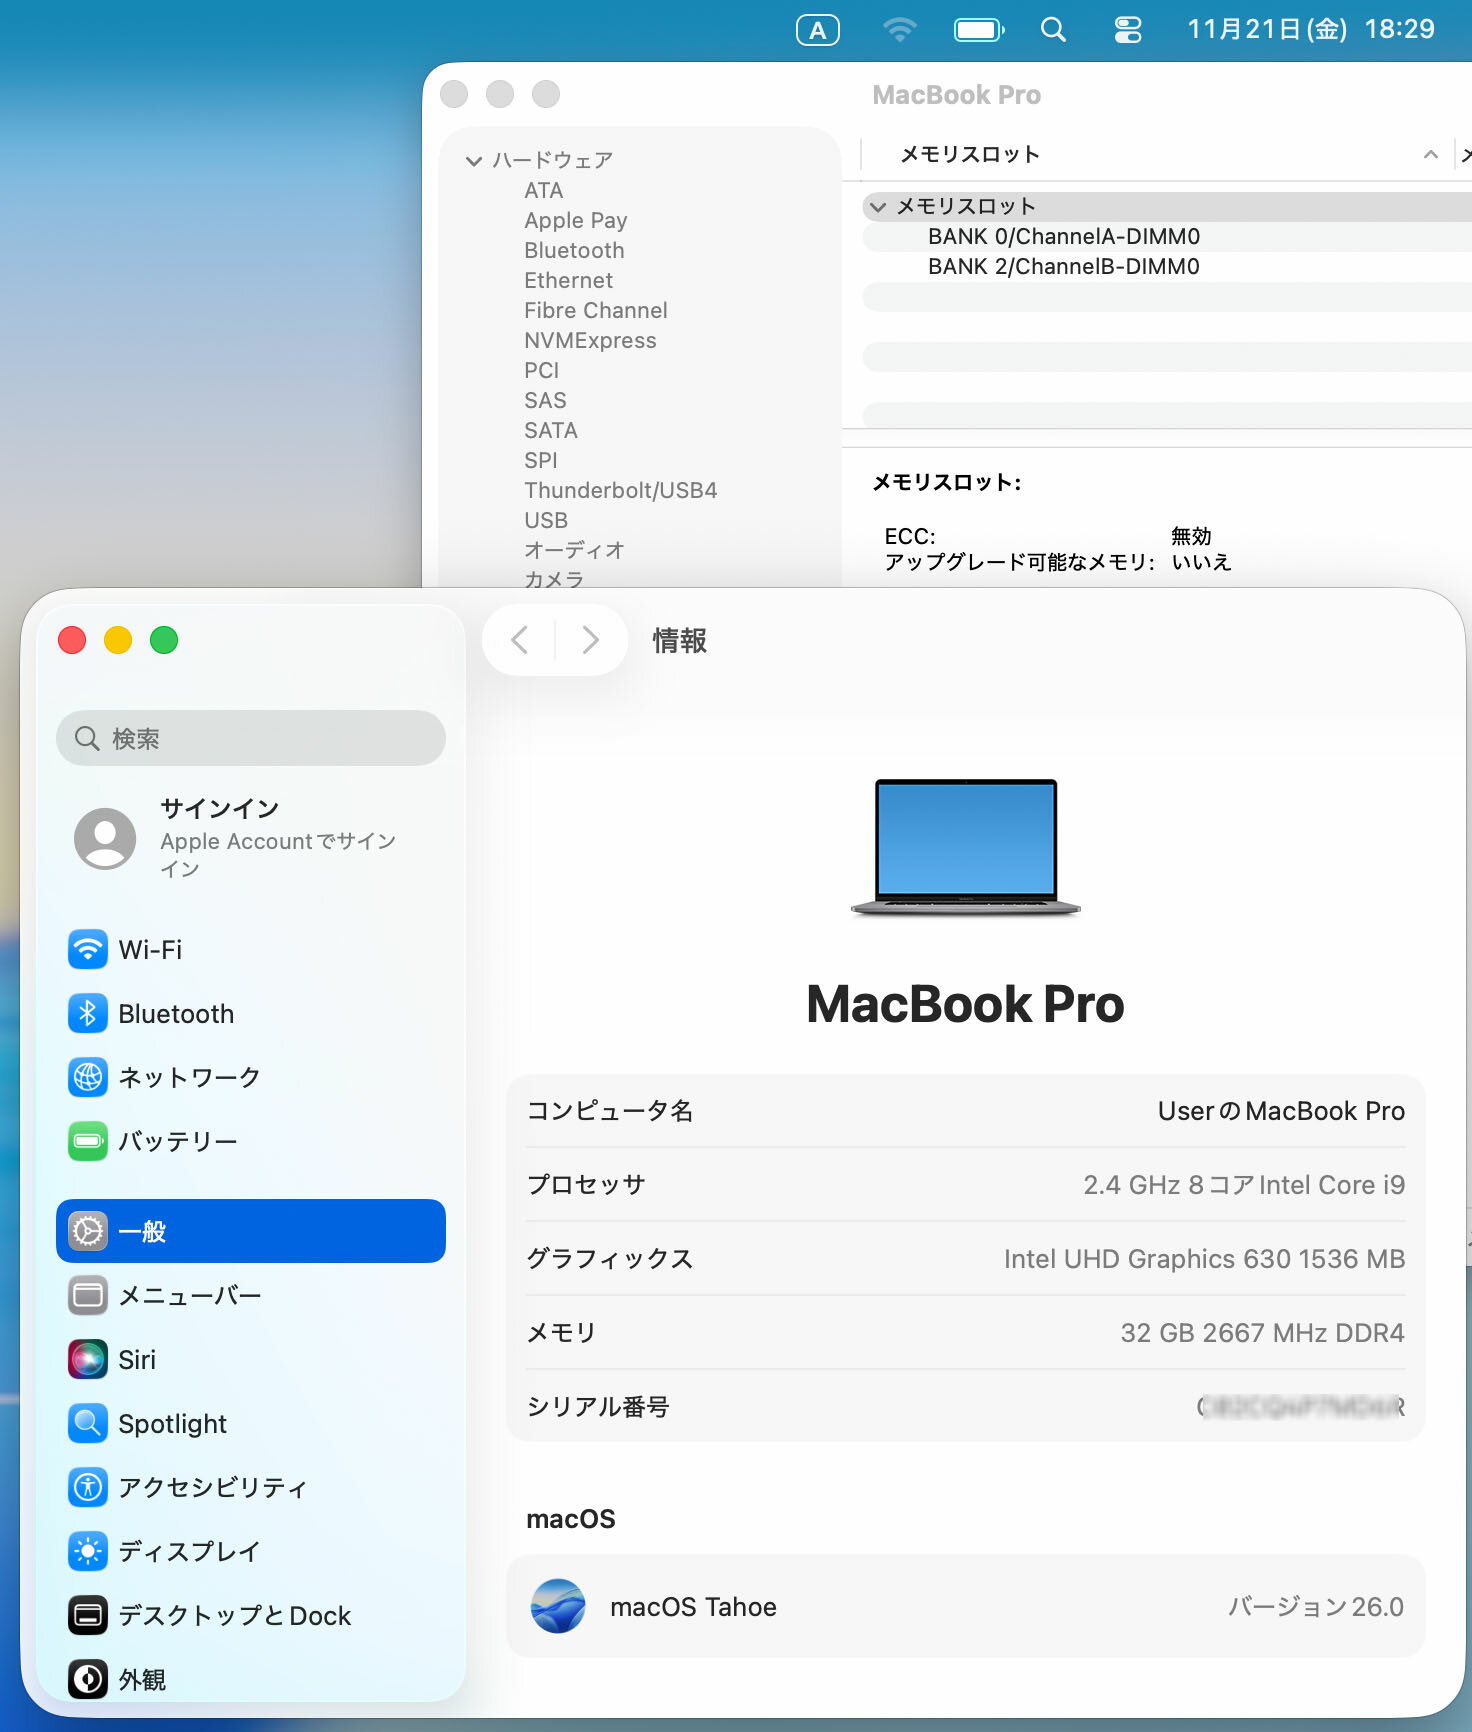
Task: Select Apple Pay in hardware list
Action: 576,220
